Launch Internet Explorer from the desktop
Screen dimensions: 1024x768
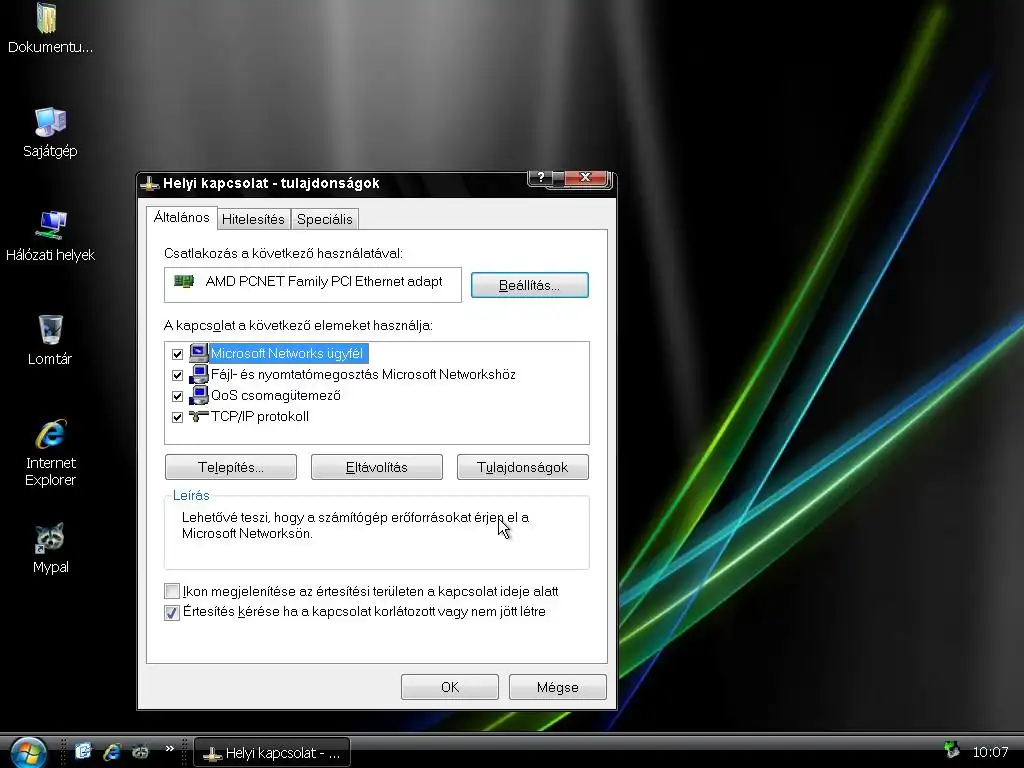[x=50, y=434]
